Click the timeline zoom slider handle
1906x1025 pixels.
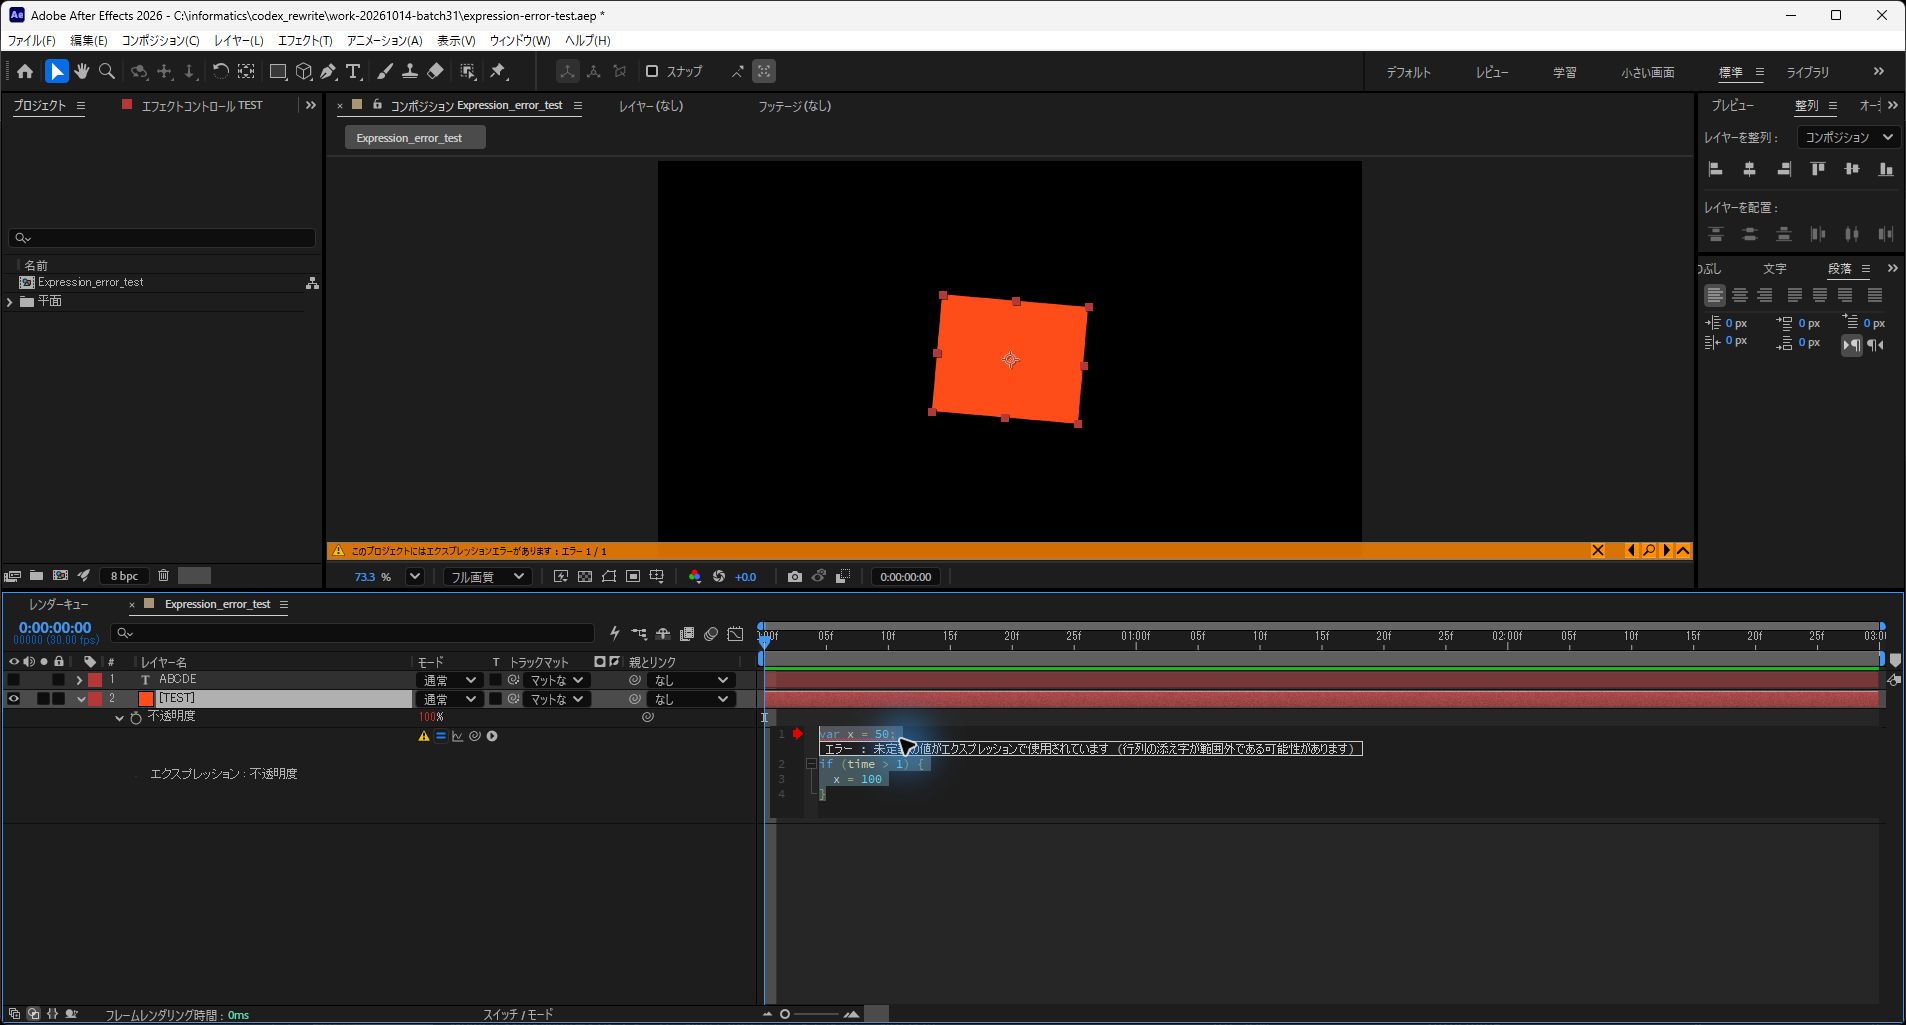785,1014
